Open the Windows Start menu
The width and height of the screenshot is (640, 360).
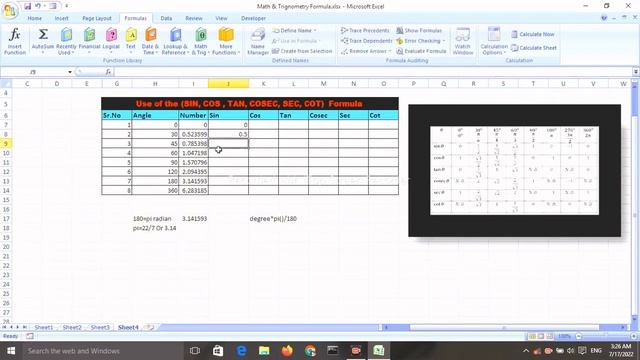coord(11,351)
